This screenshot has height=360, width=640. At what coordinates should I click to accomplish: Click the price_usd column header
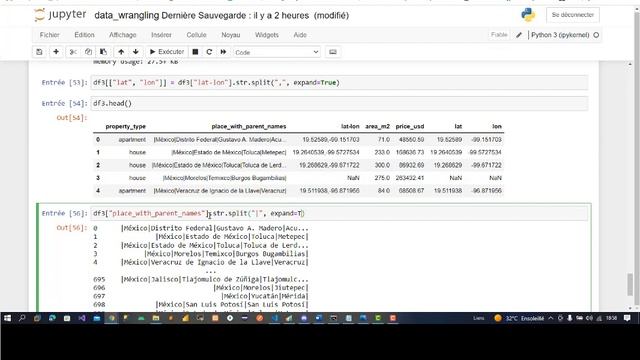pos(410,127)
